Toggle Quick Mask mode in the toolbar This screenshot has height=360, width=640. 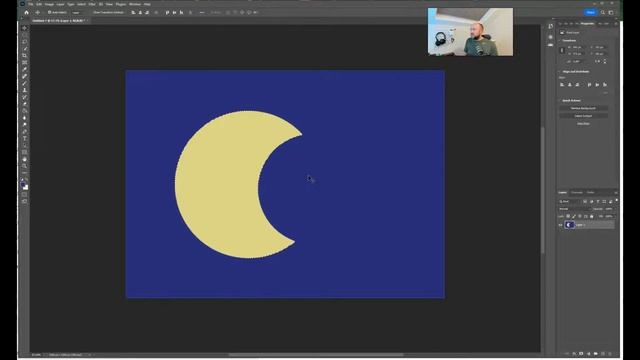pyautogui.click(x=24, y=195)
